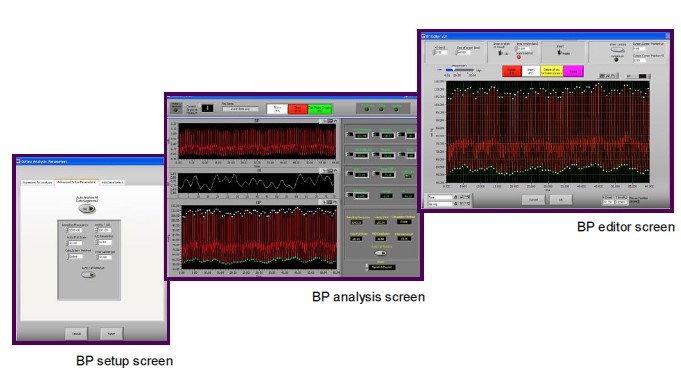Click the Calculation Method selector in setup panel
The width and height of the screenshot is (681, 387).
point(75,256)
